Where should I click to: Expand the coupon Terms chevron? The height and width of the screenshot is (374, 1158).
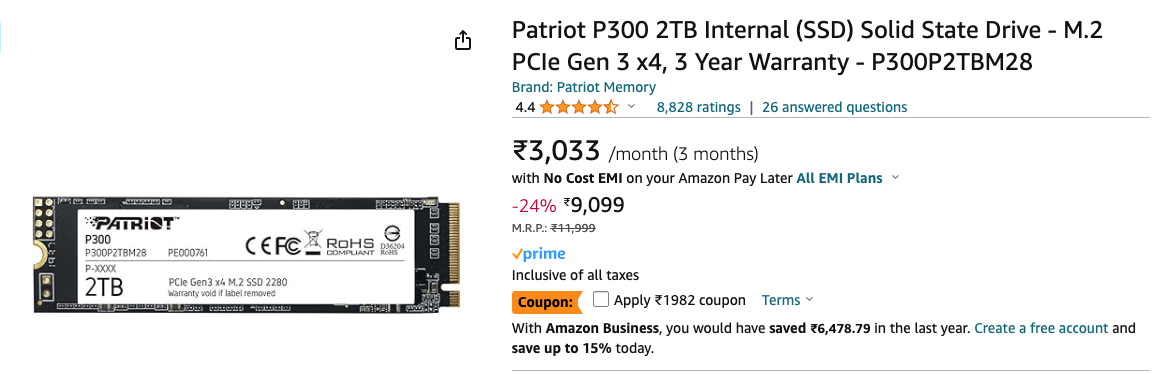pos(809,299)
